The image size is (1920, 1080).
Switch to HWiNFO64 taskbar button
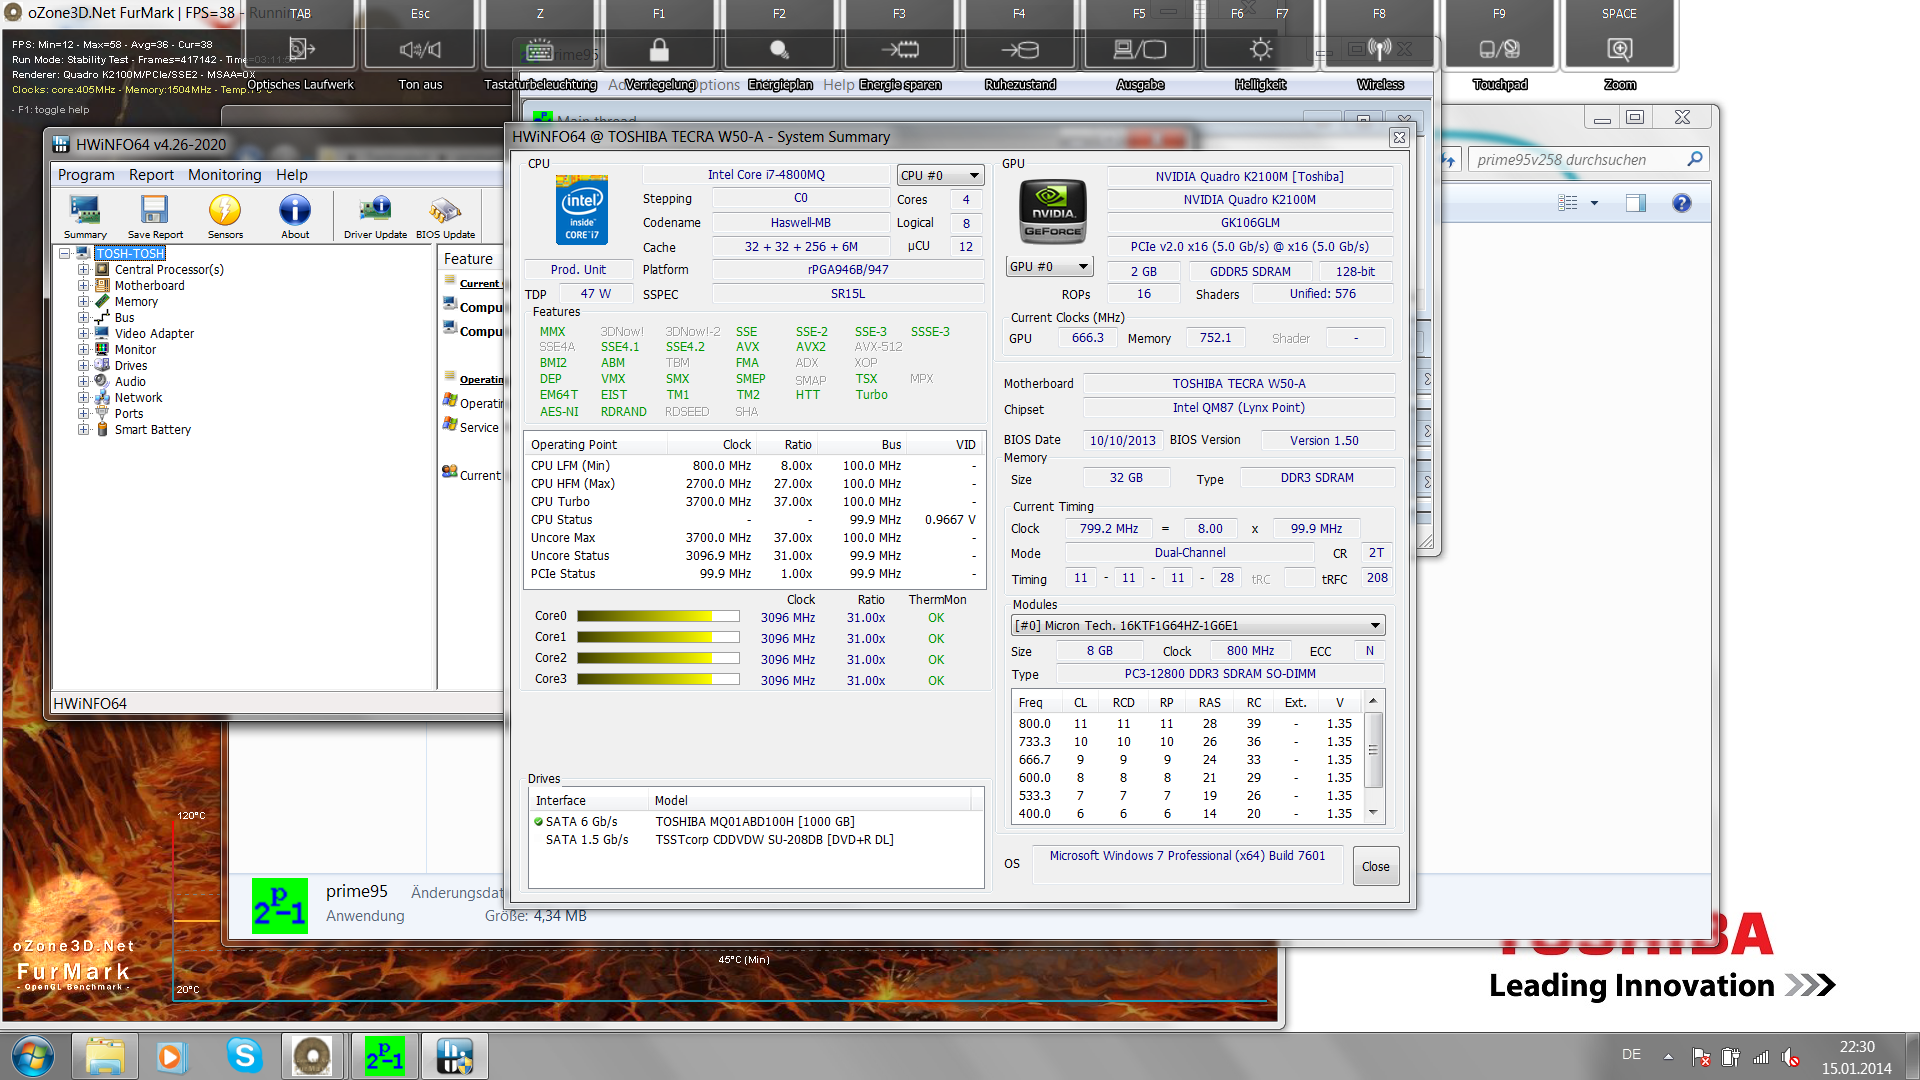[x=455, y=1056]
